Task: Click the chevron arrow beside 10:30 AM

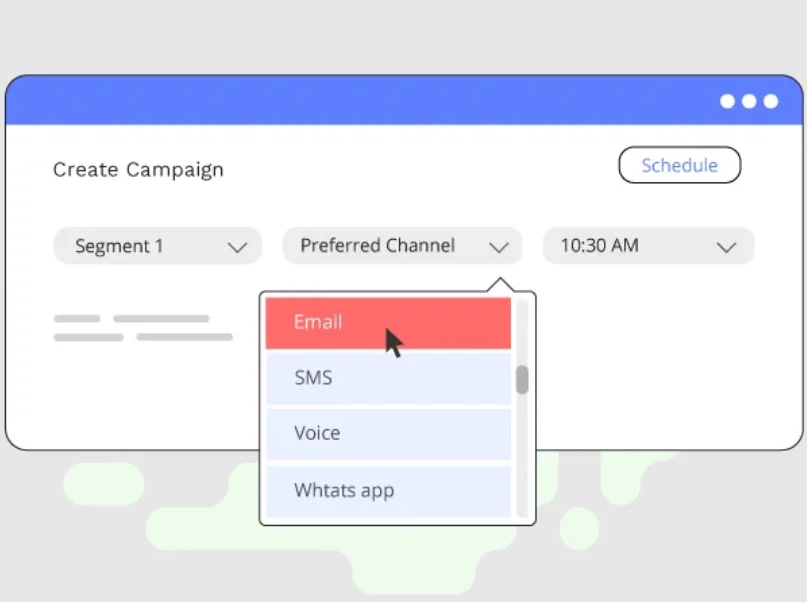Action: pyautogui.click(x=726, y=247)
